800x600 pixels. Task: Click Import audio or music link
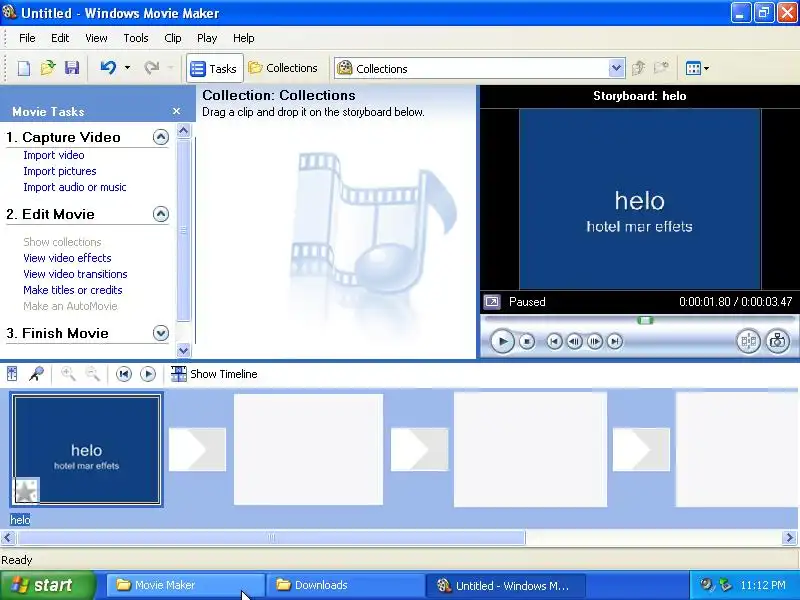pyautogui.click(x=74, y=187)
